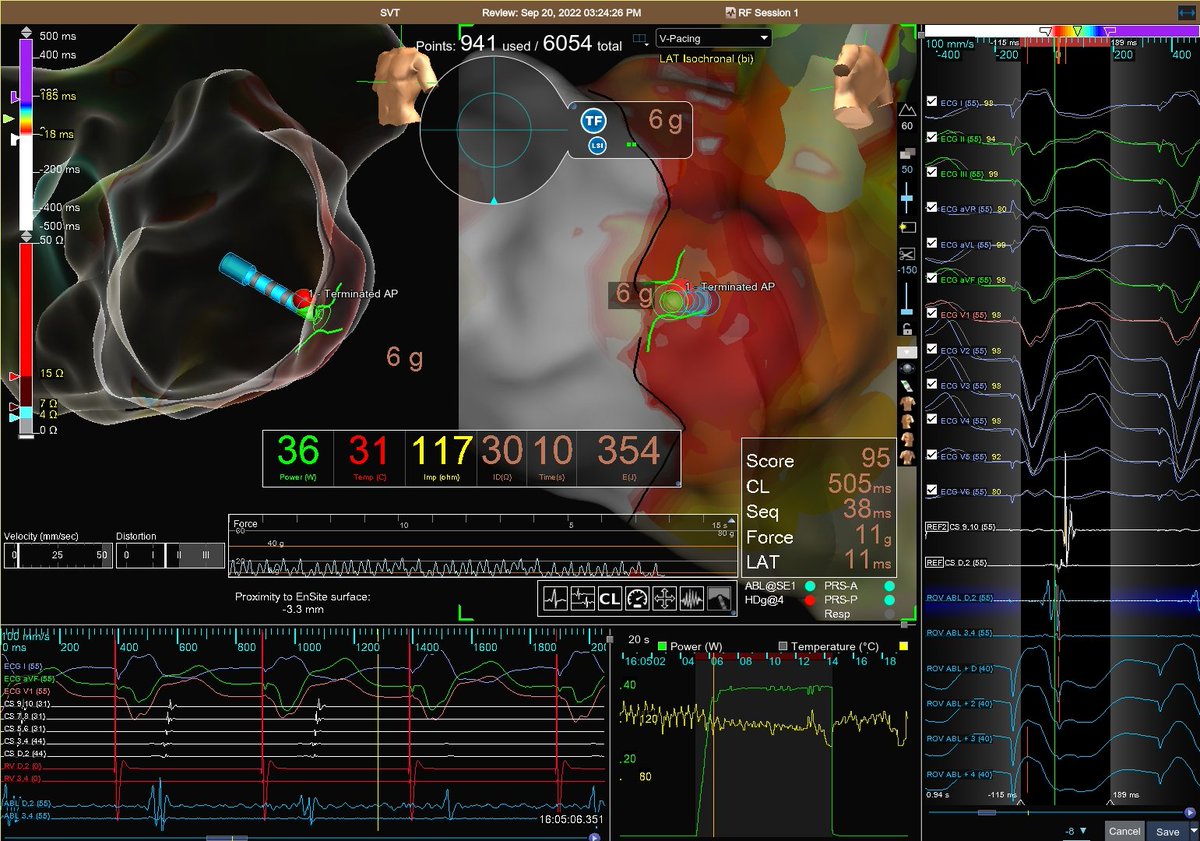
Task: Open the catheter tip view icon
Action: coord(718,598)
